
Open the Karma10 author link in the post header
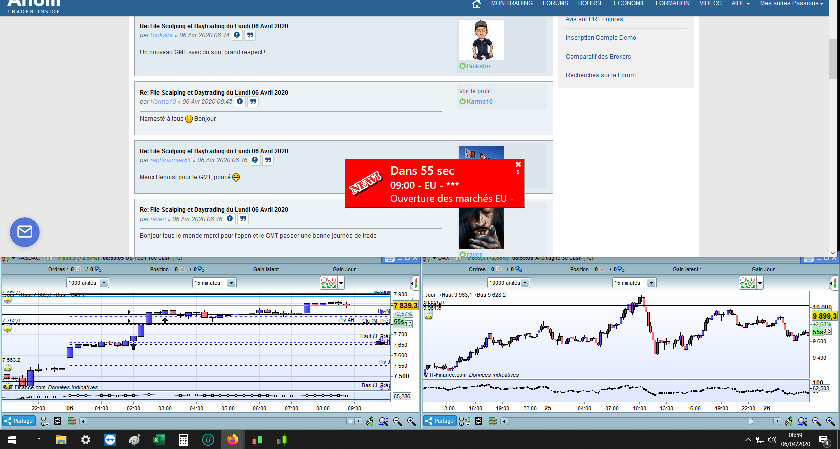(162, 101)
